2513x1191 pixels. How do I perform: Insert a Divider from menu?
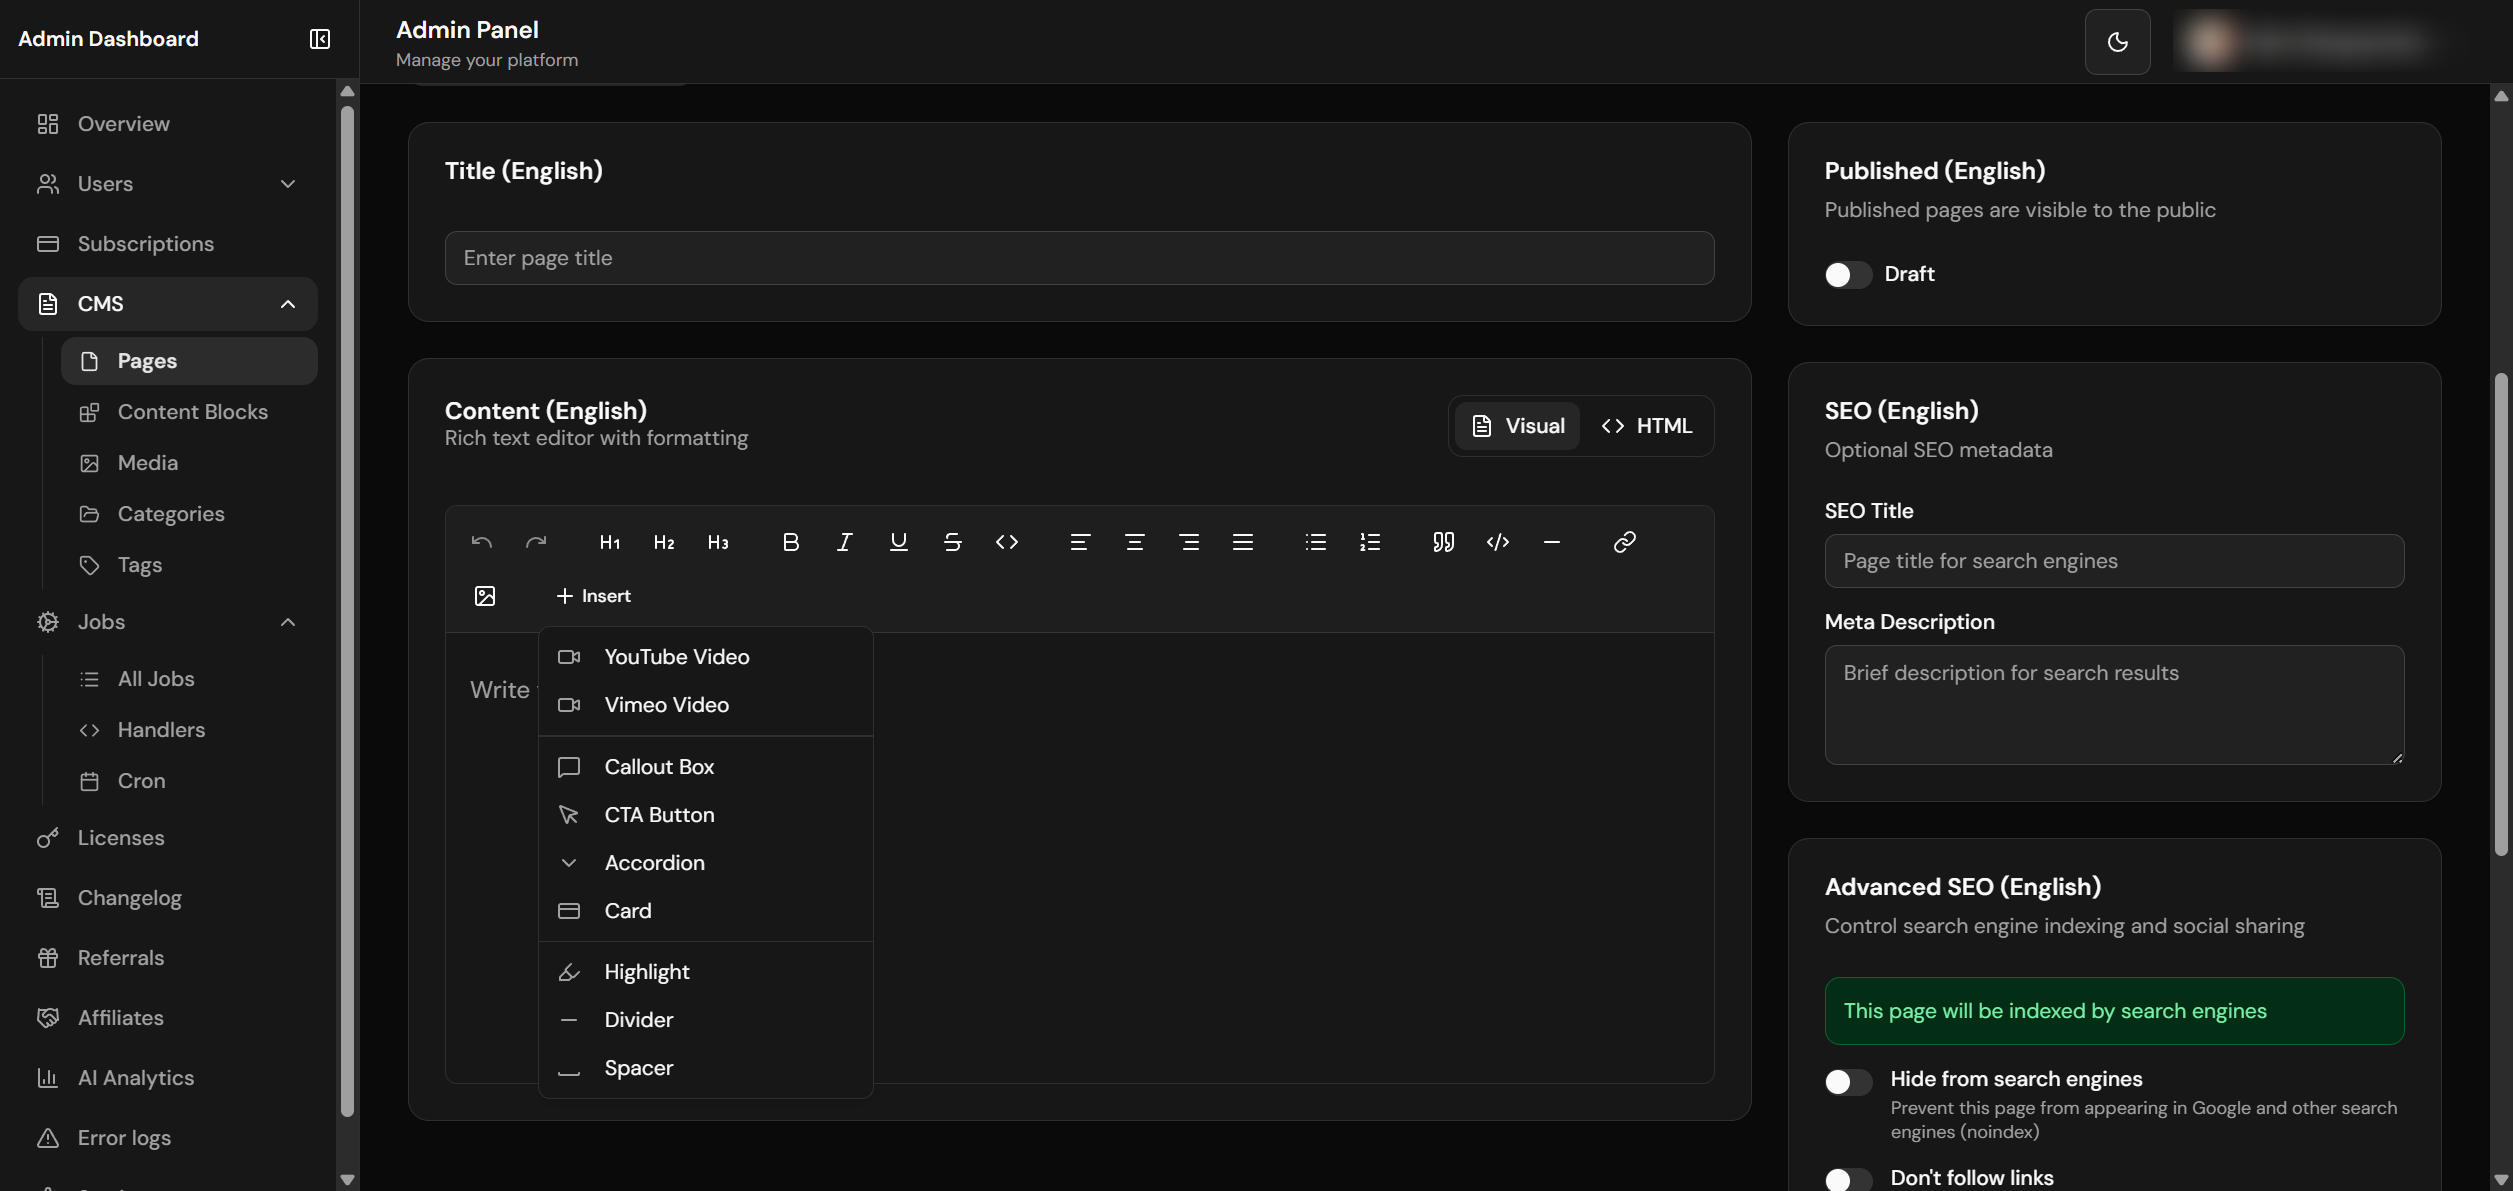[706, 1020]
